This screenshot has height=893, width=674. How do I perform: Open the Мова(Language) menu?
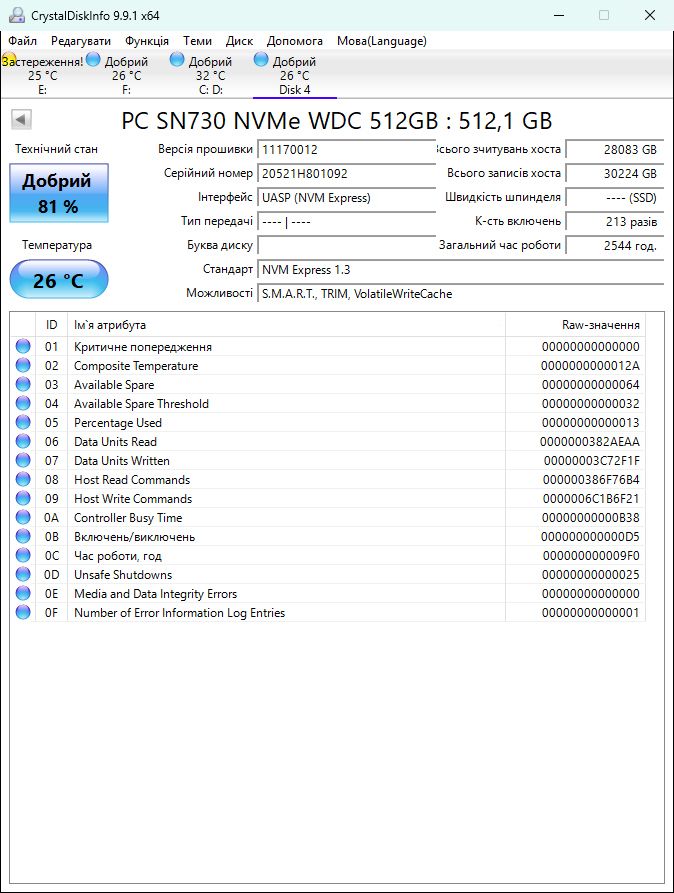pyautogui.click(x=382, y=41)
